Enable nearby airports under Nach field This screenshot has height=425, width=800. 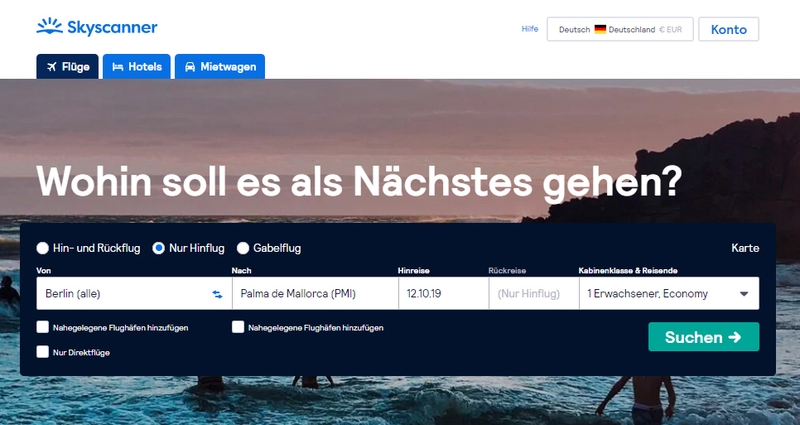(238, 328)
